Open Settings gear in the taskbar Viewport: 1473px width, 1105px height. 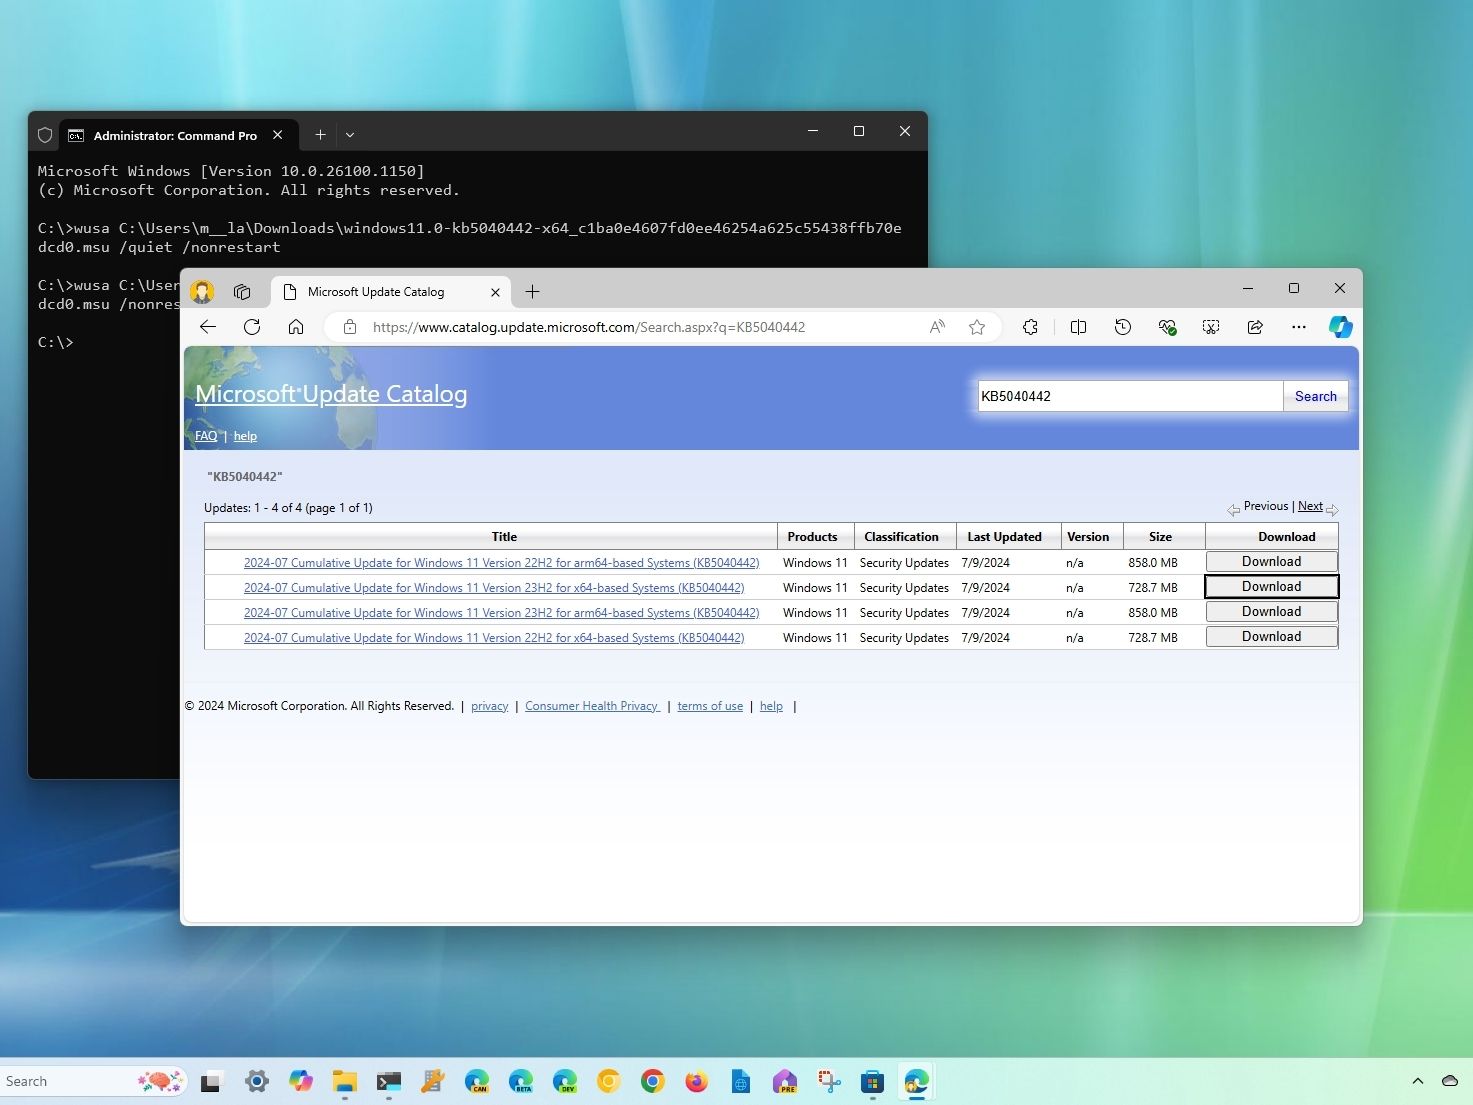(257, 1081)
